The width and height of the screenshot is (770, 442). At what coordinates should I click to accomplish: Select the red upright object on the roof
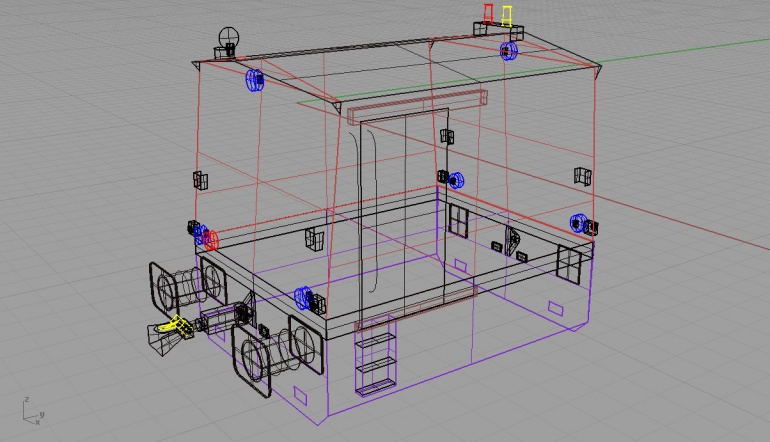tap(488, 13)
